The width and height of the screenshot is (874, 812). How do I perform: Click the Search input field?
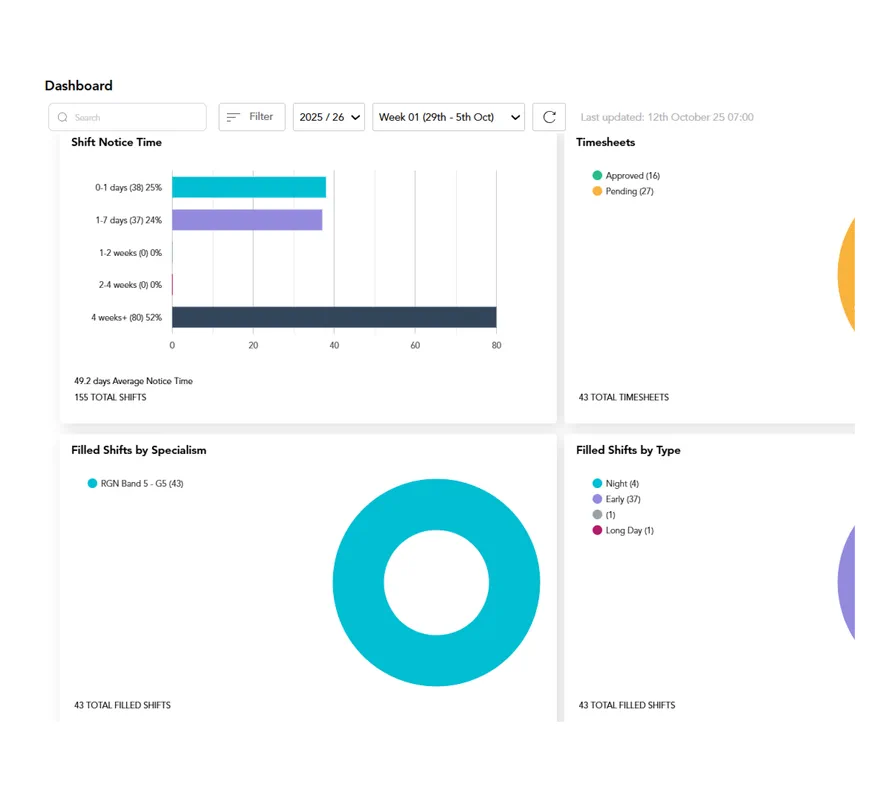point(128,117)
